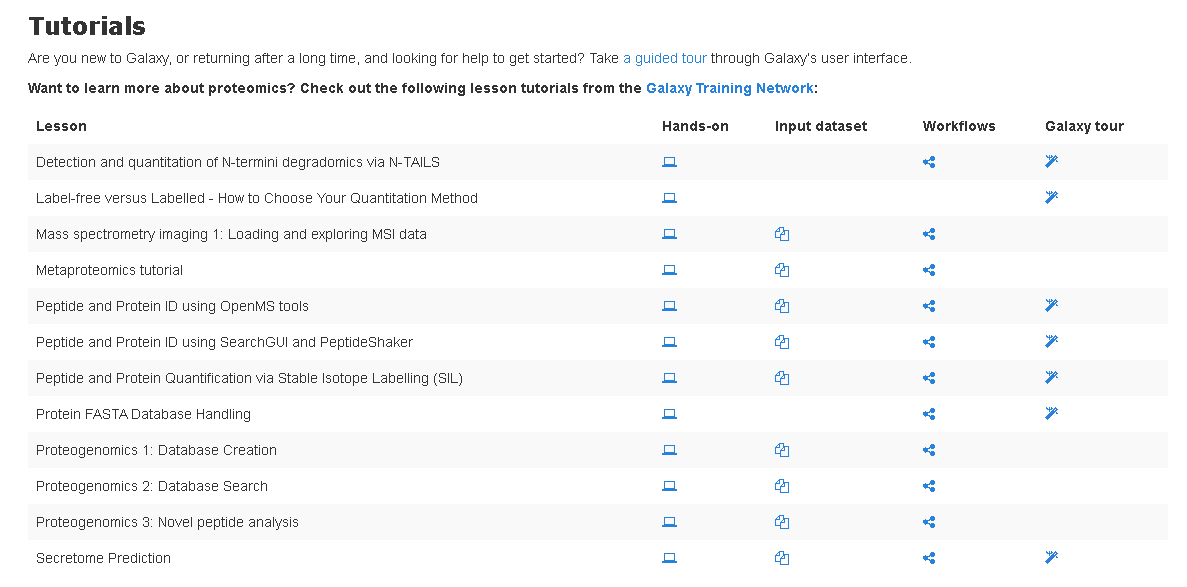
Task: Launch Galaxy tour for Label-free versus Labelled lesson
Action: coord(1051,198)
